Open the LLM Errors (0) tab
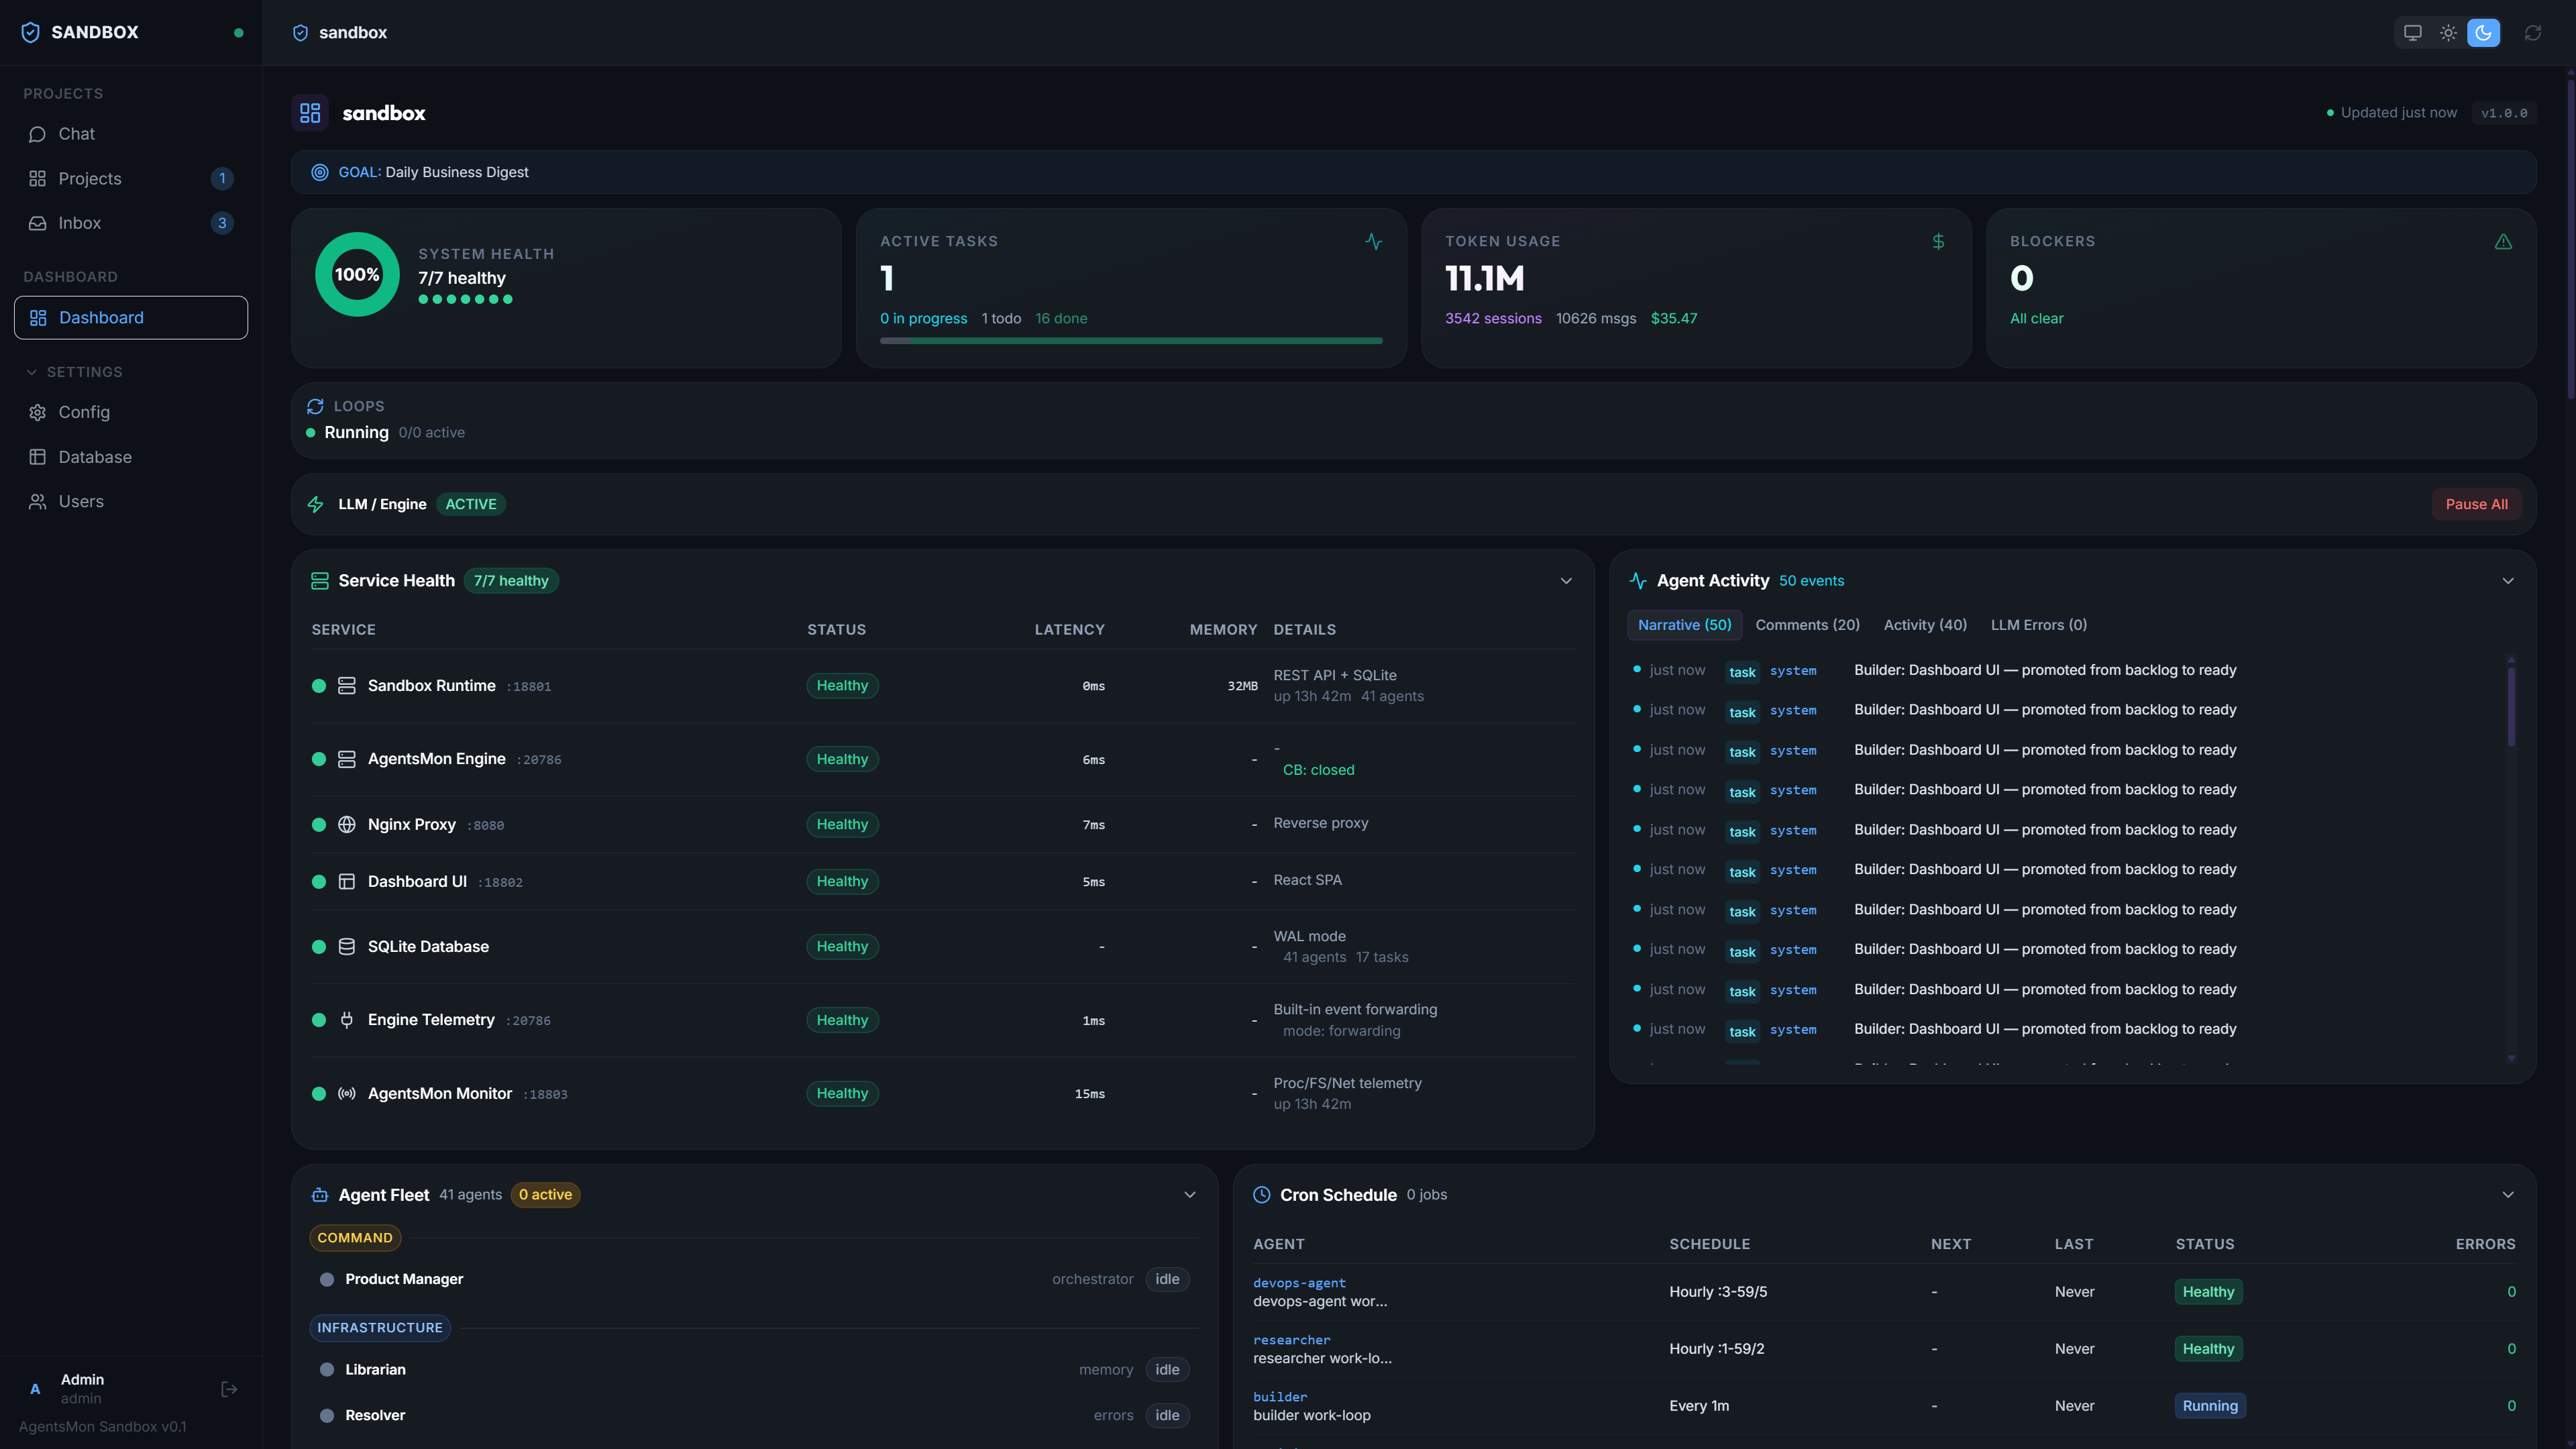Viewport: 2576px width, 1449px height. 2038,625
